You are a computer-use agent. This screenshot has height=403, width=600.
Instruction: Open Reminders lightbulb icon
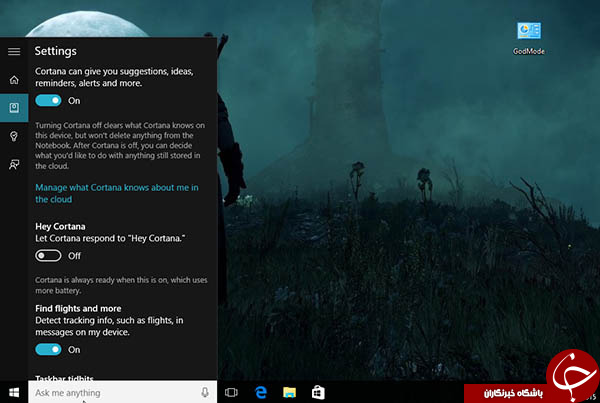[x=14, y=136]
